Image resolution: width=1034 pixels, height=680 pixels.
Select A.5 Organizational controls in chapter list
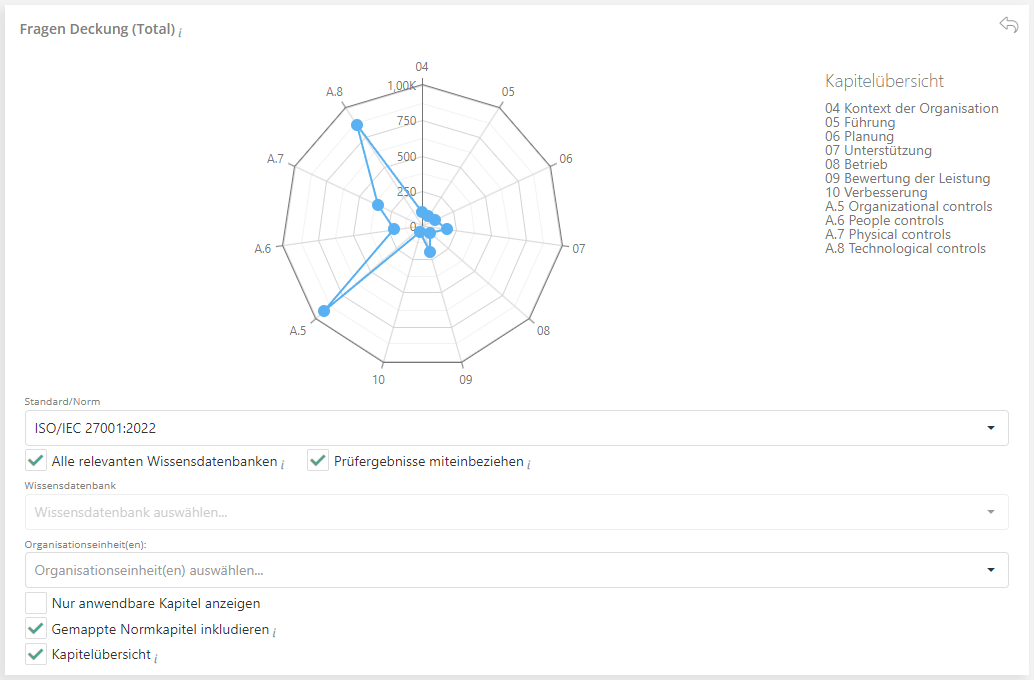click(908, 207)
